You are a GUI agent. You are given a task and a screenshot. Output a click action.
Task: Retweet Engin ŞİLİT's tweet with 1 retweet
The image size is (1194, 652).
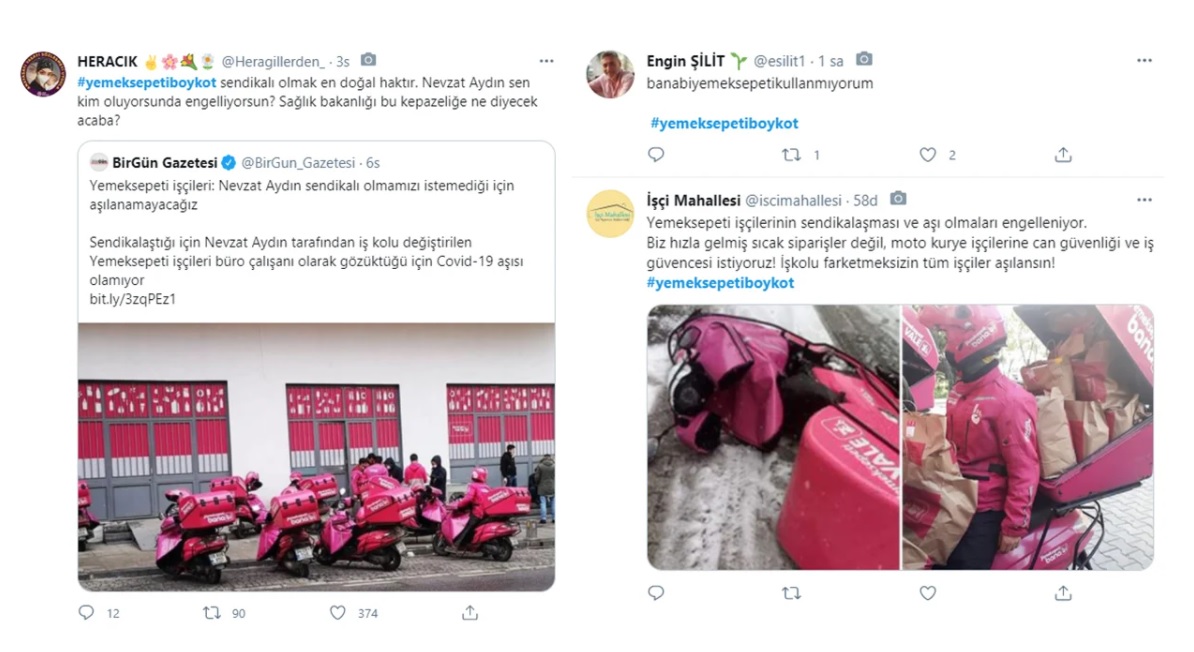791,155
